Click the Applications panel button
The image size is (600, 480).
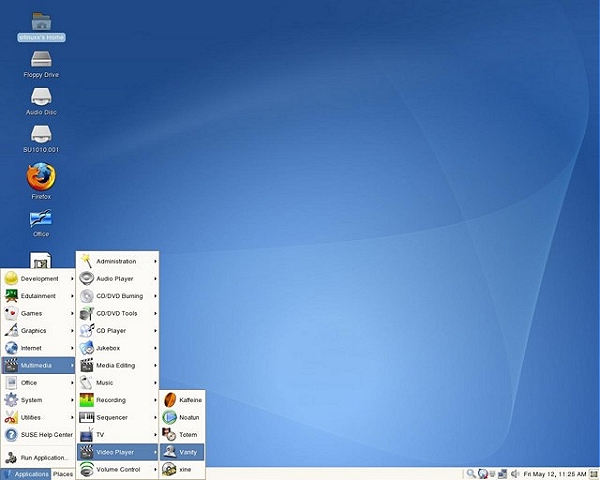(x=26, y=474)
